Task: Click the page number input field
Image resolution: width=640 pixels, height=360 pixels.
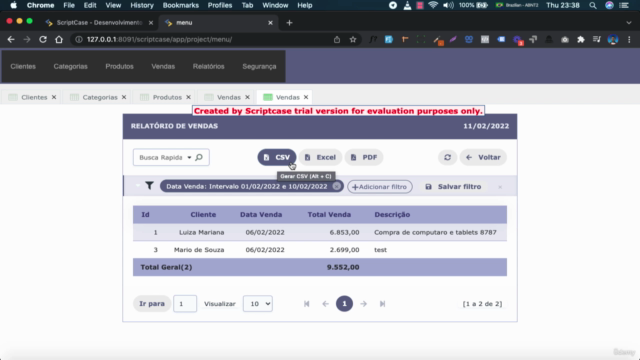Action: coord(185,304)
